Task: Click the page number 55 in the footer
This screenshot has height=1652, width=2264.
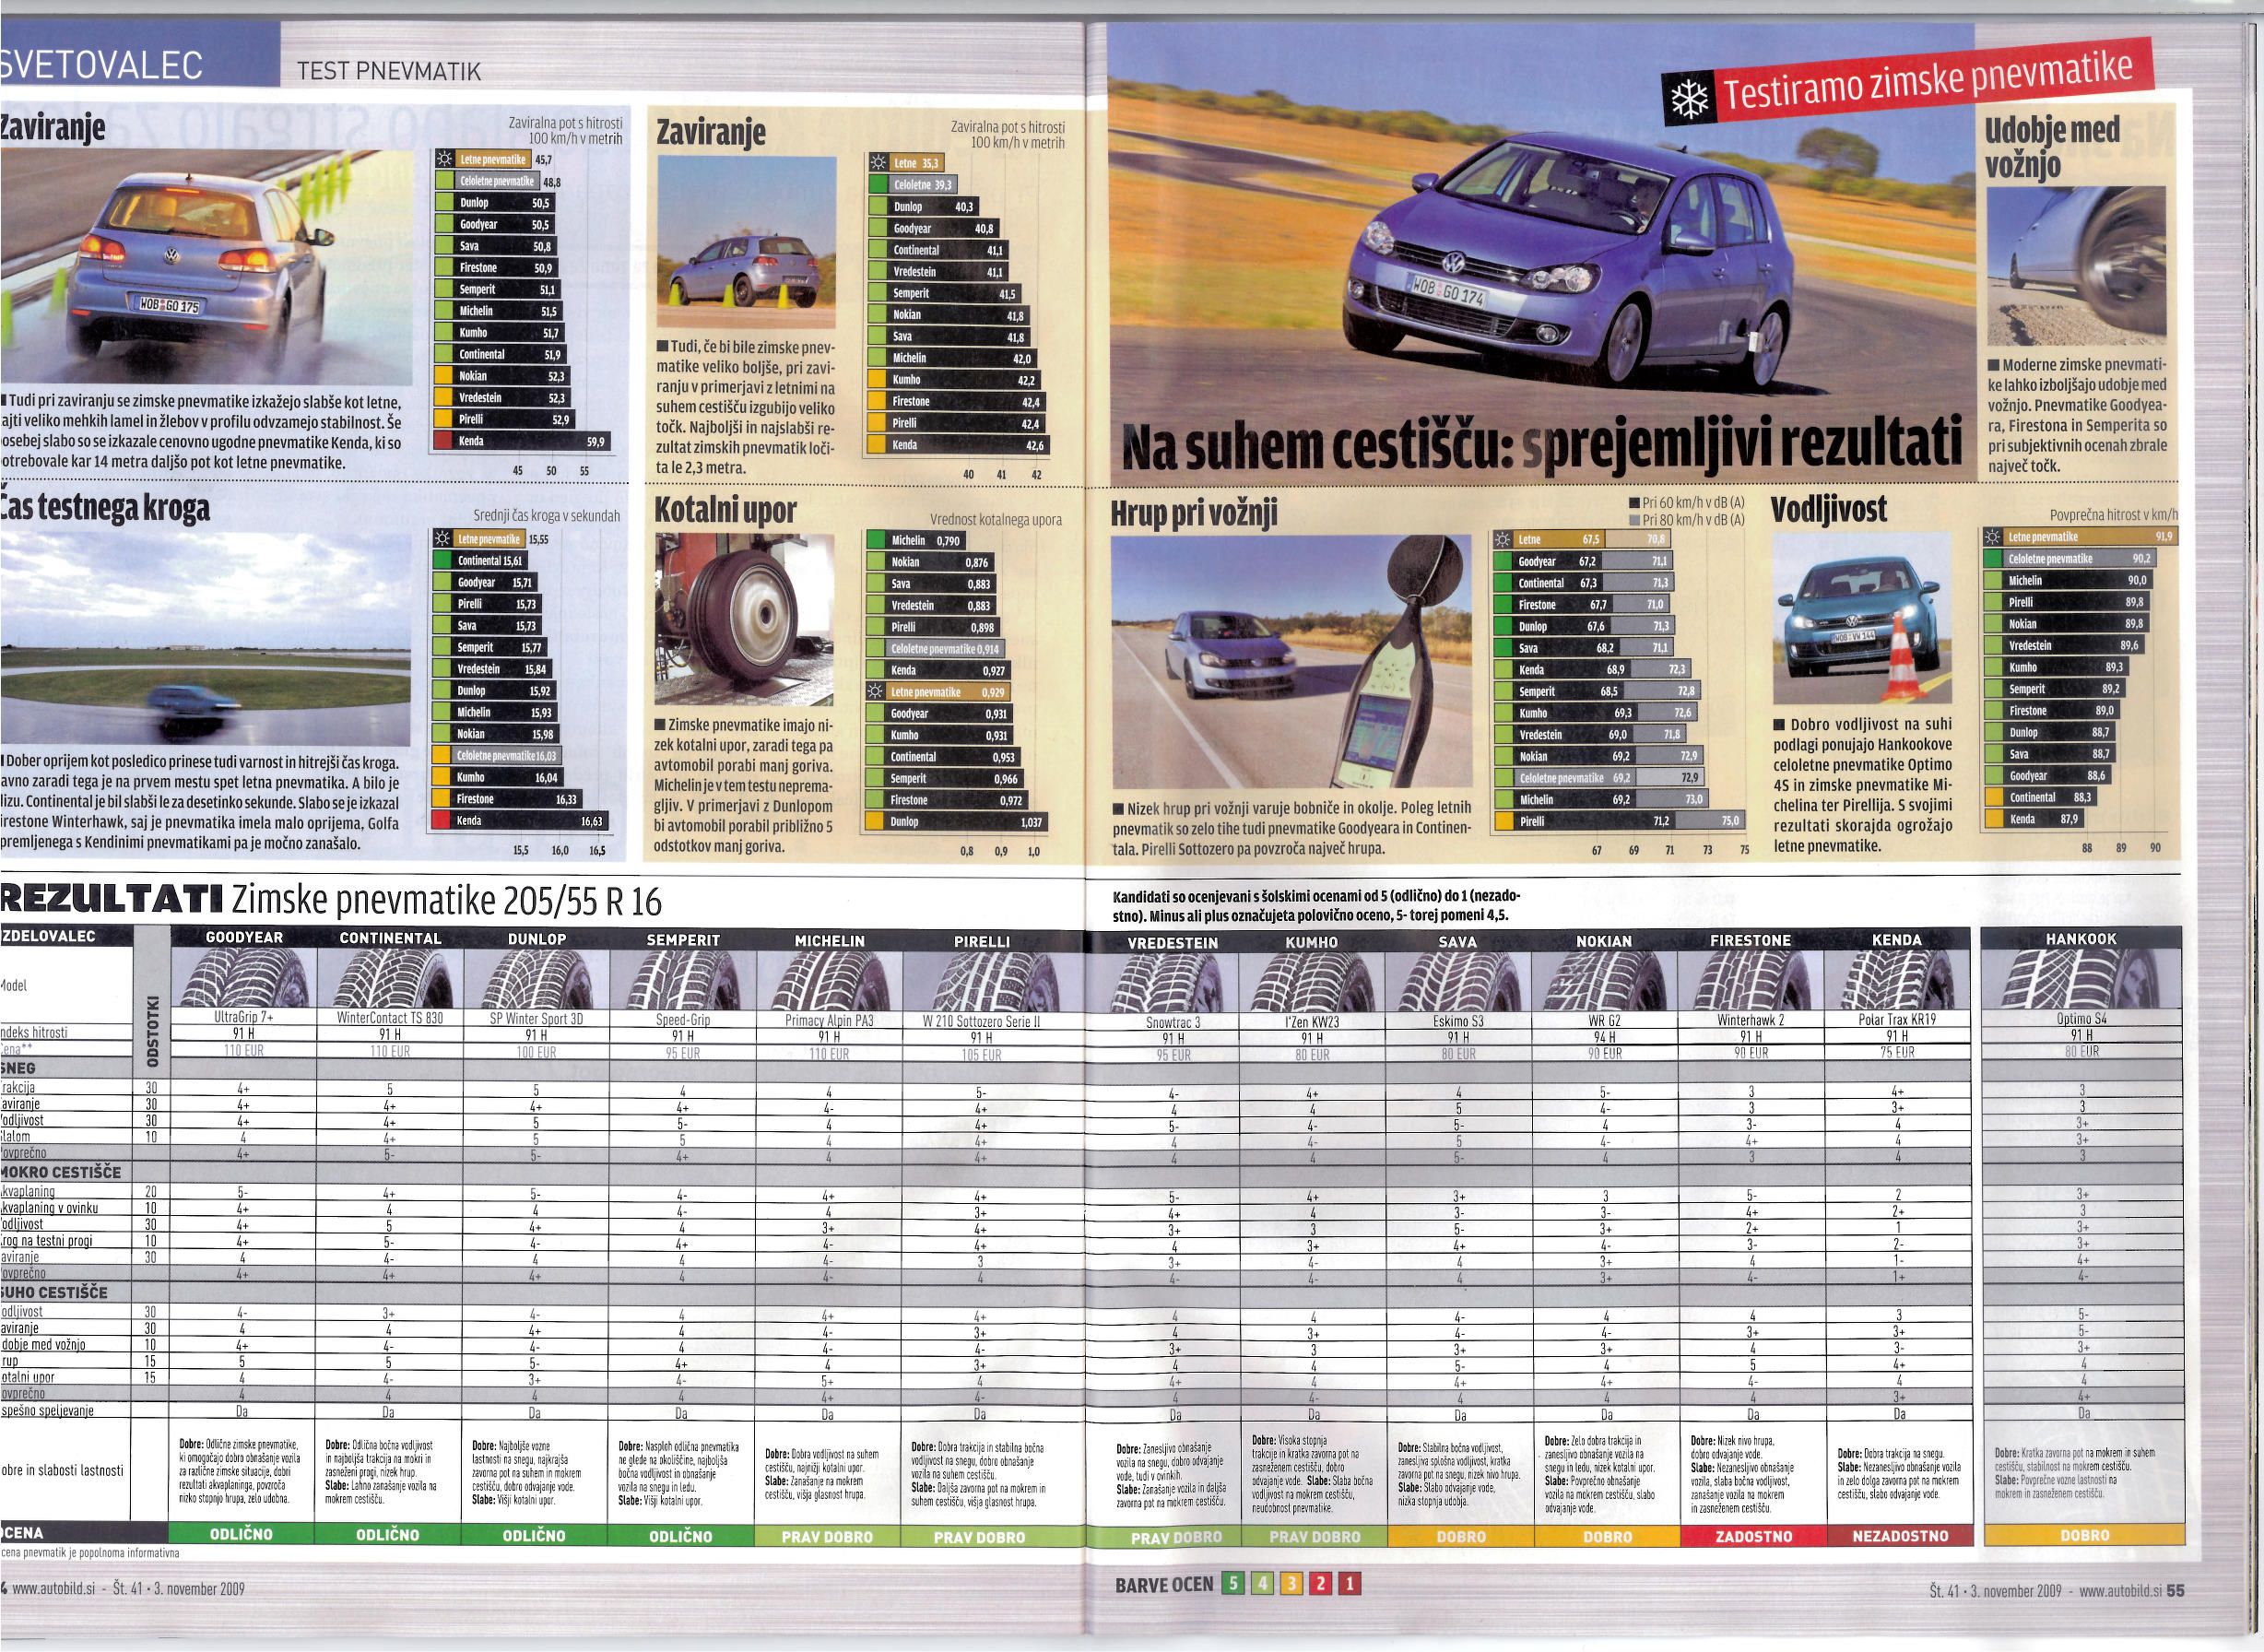Action: [x=2175, y=1591]
